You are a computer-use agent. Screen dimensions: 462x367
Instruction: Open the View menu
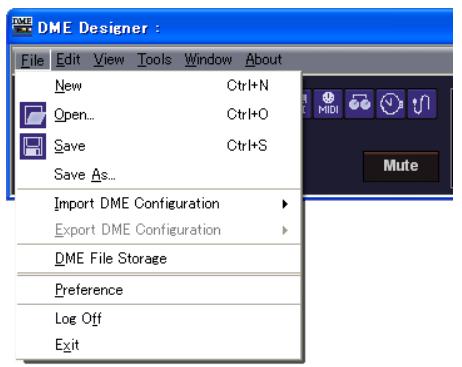tap(109, 60)
